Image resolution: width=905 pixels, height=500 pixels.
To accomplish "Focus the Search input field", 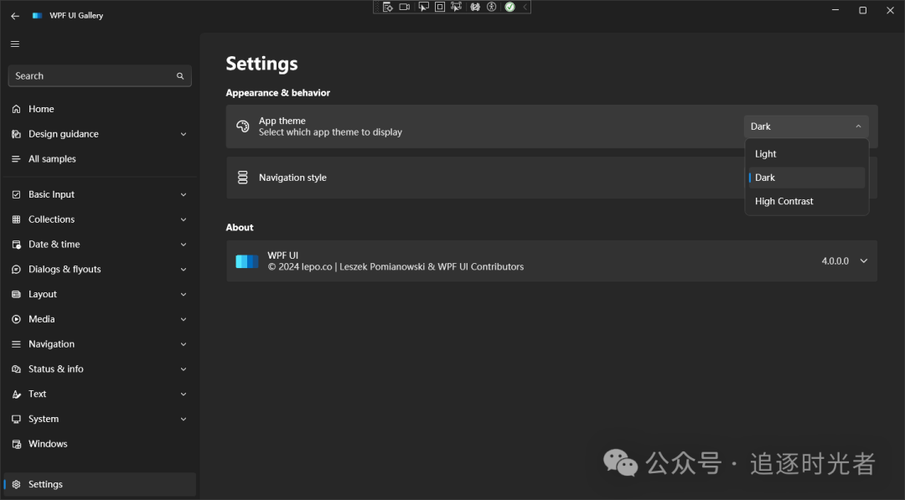I will tap(90, 76).
